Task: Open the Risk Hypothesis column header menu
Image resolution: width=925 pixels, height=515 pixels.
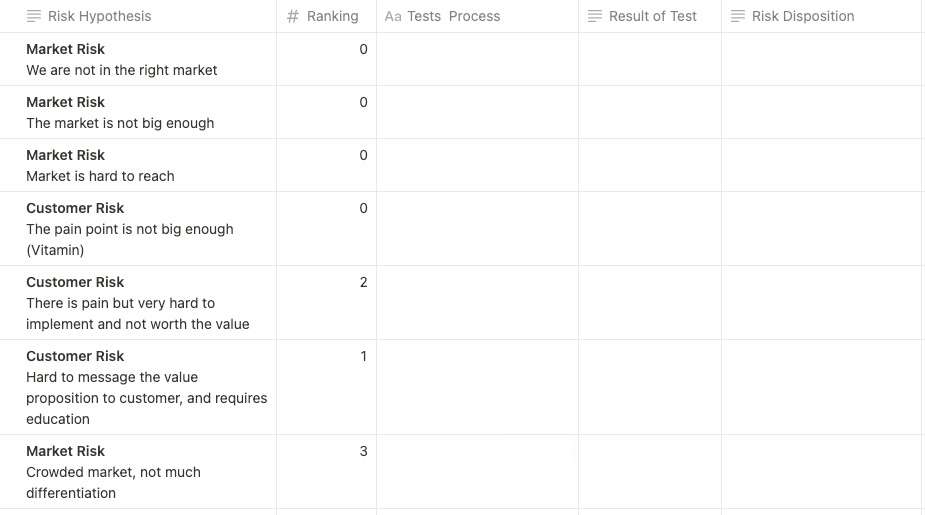Action: [x=100, y=16]
